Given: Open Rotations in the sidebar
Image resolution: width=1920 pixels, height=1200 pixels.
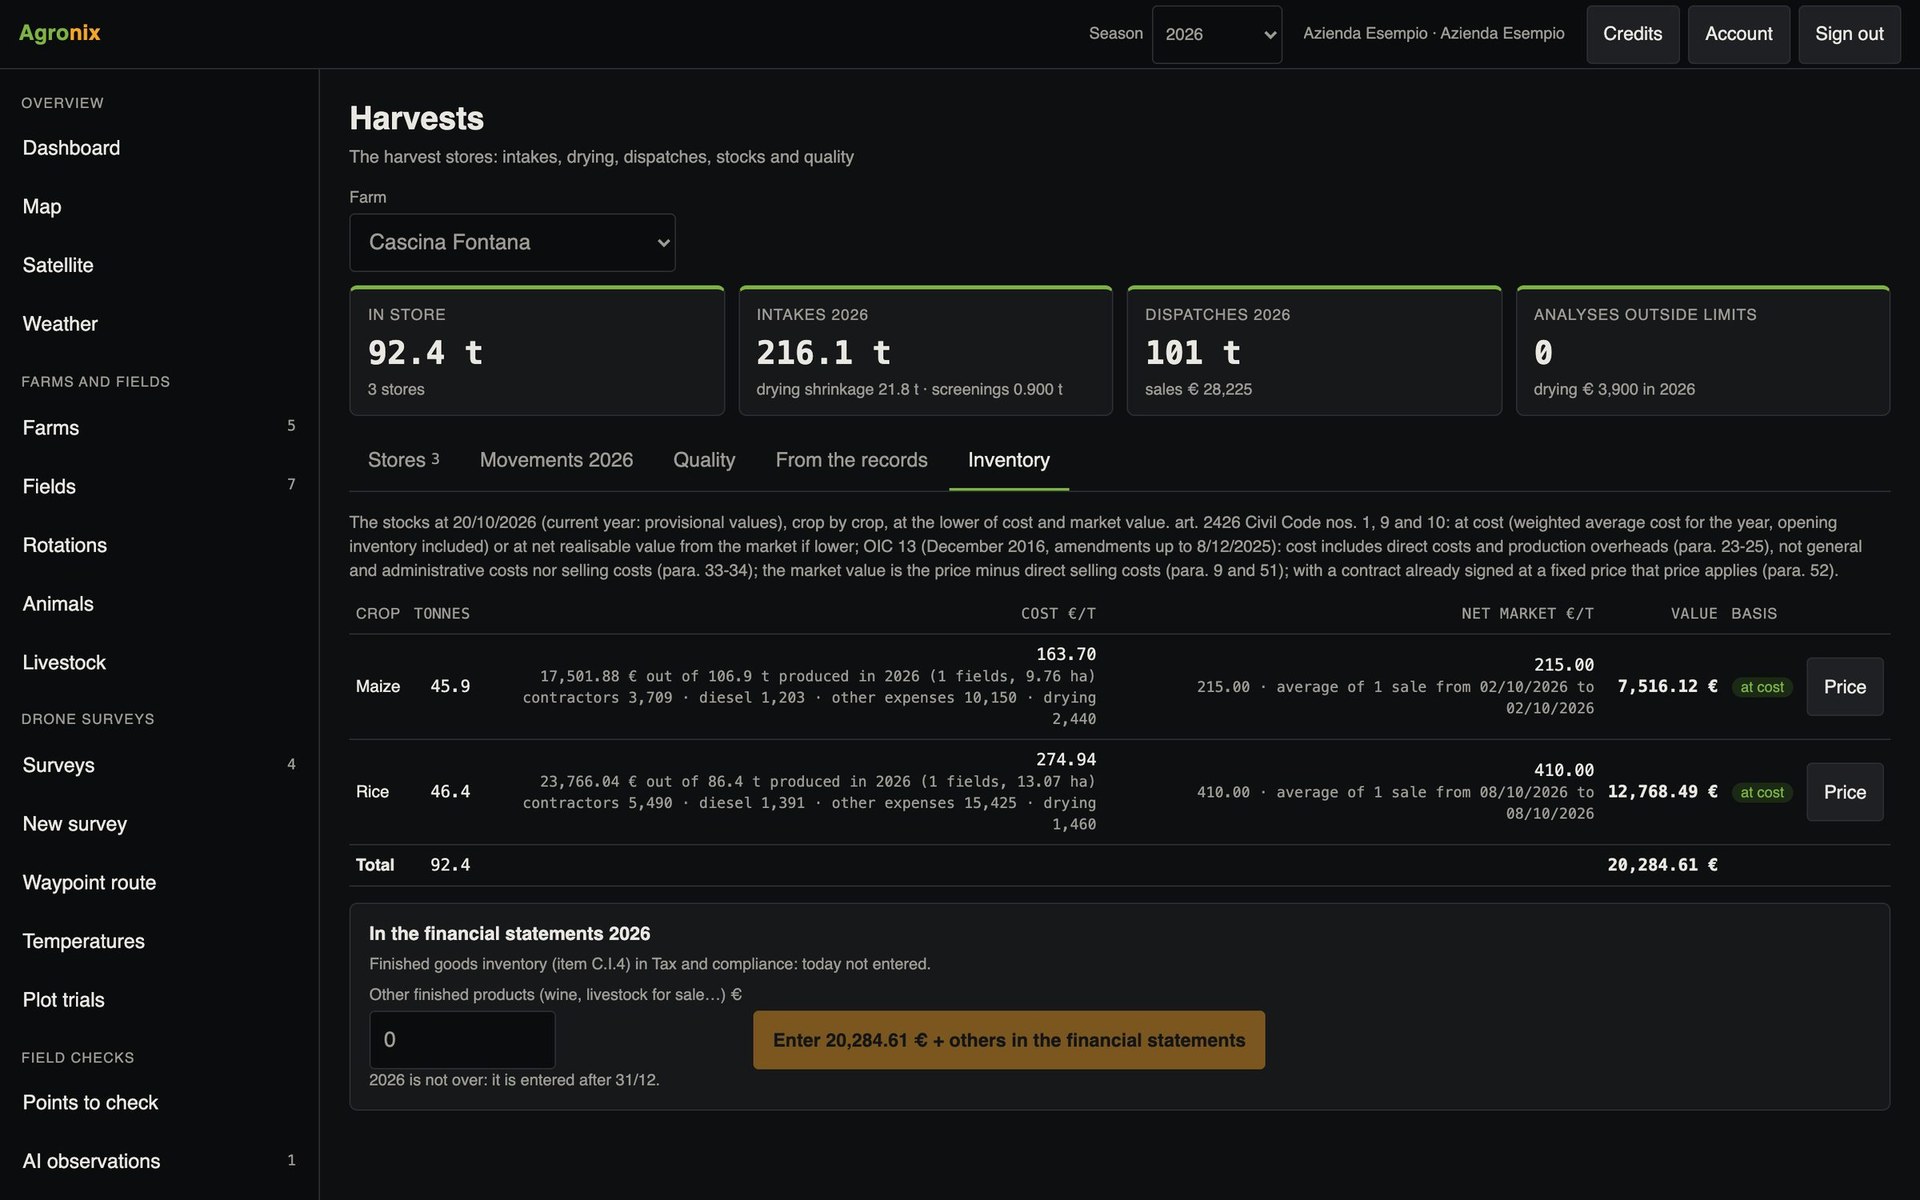Looking at the screenshot, I should [159, 546].
